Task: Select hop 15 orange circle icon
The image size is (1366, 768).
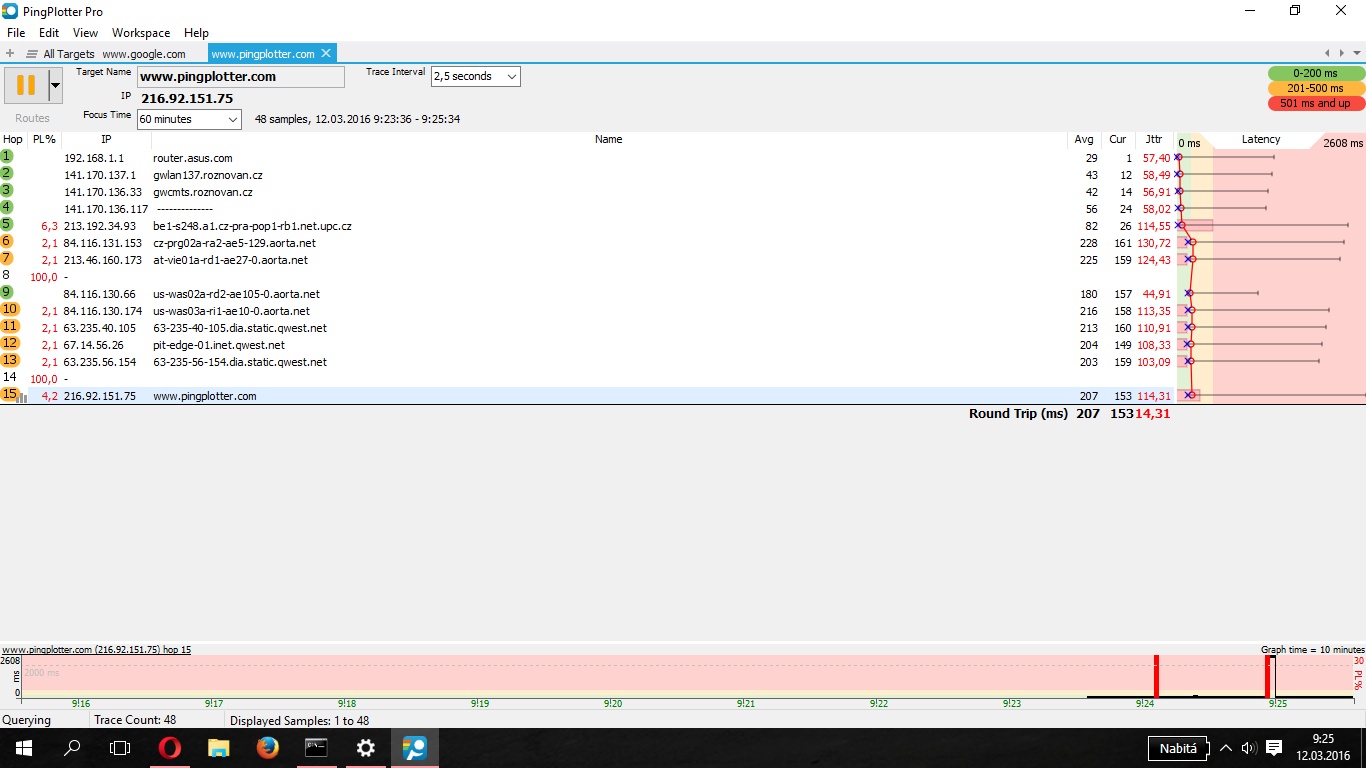Action: point(10,395)
